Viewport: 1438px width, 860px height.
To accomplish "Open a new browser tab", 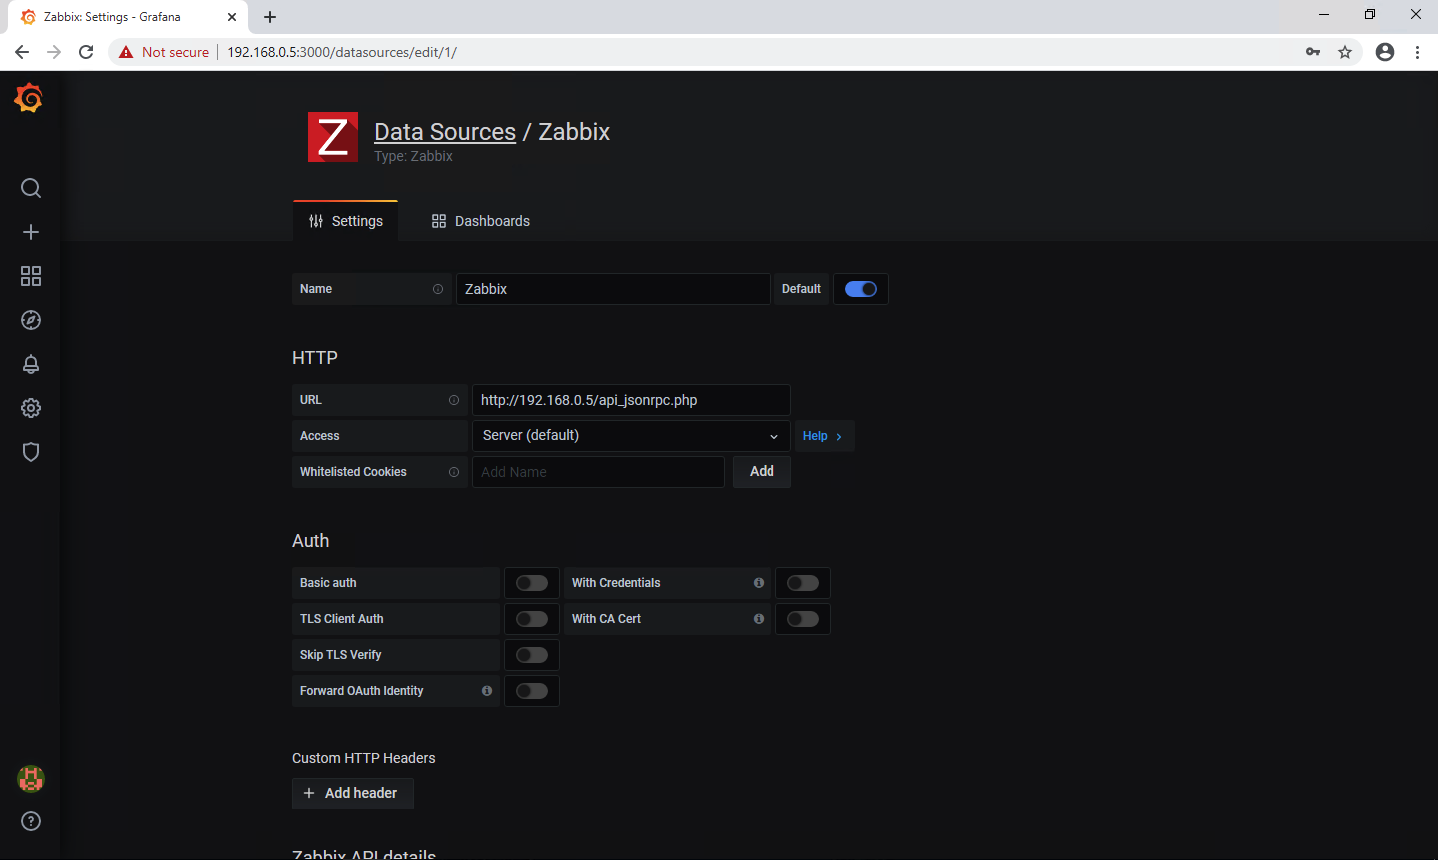I will click(270, 17).
